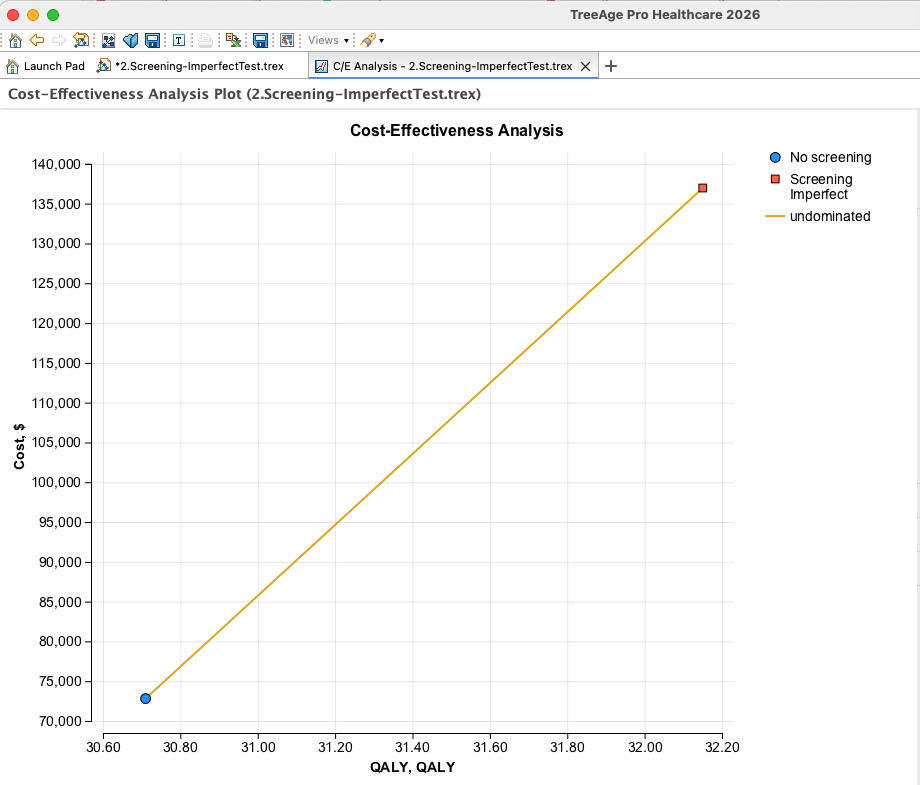Click the text report 'T' icon
Image resolution: width=920 pixels, height=785 pixels.
click(x=179, y=40)
